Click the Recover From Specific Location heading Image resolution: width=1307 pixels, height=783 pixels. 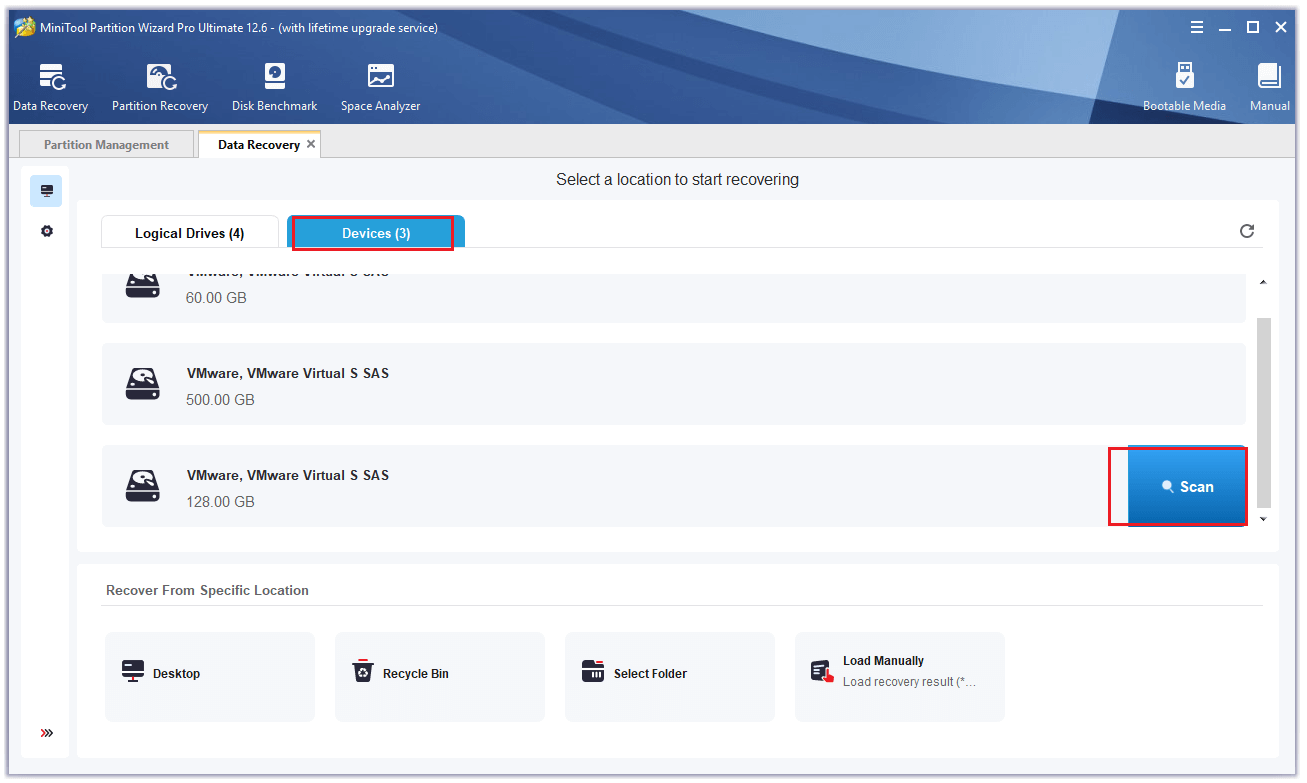click(x=207, y=590)
